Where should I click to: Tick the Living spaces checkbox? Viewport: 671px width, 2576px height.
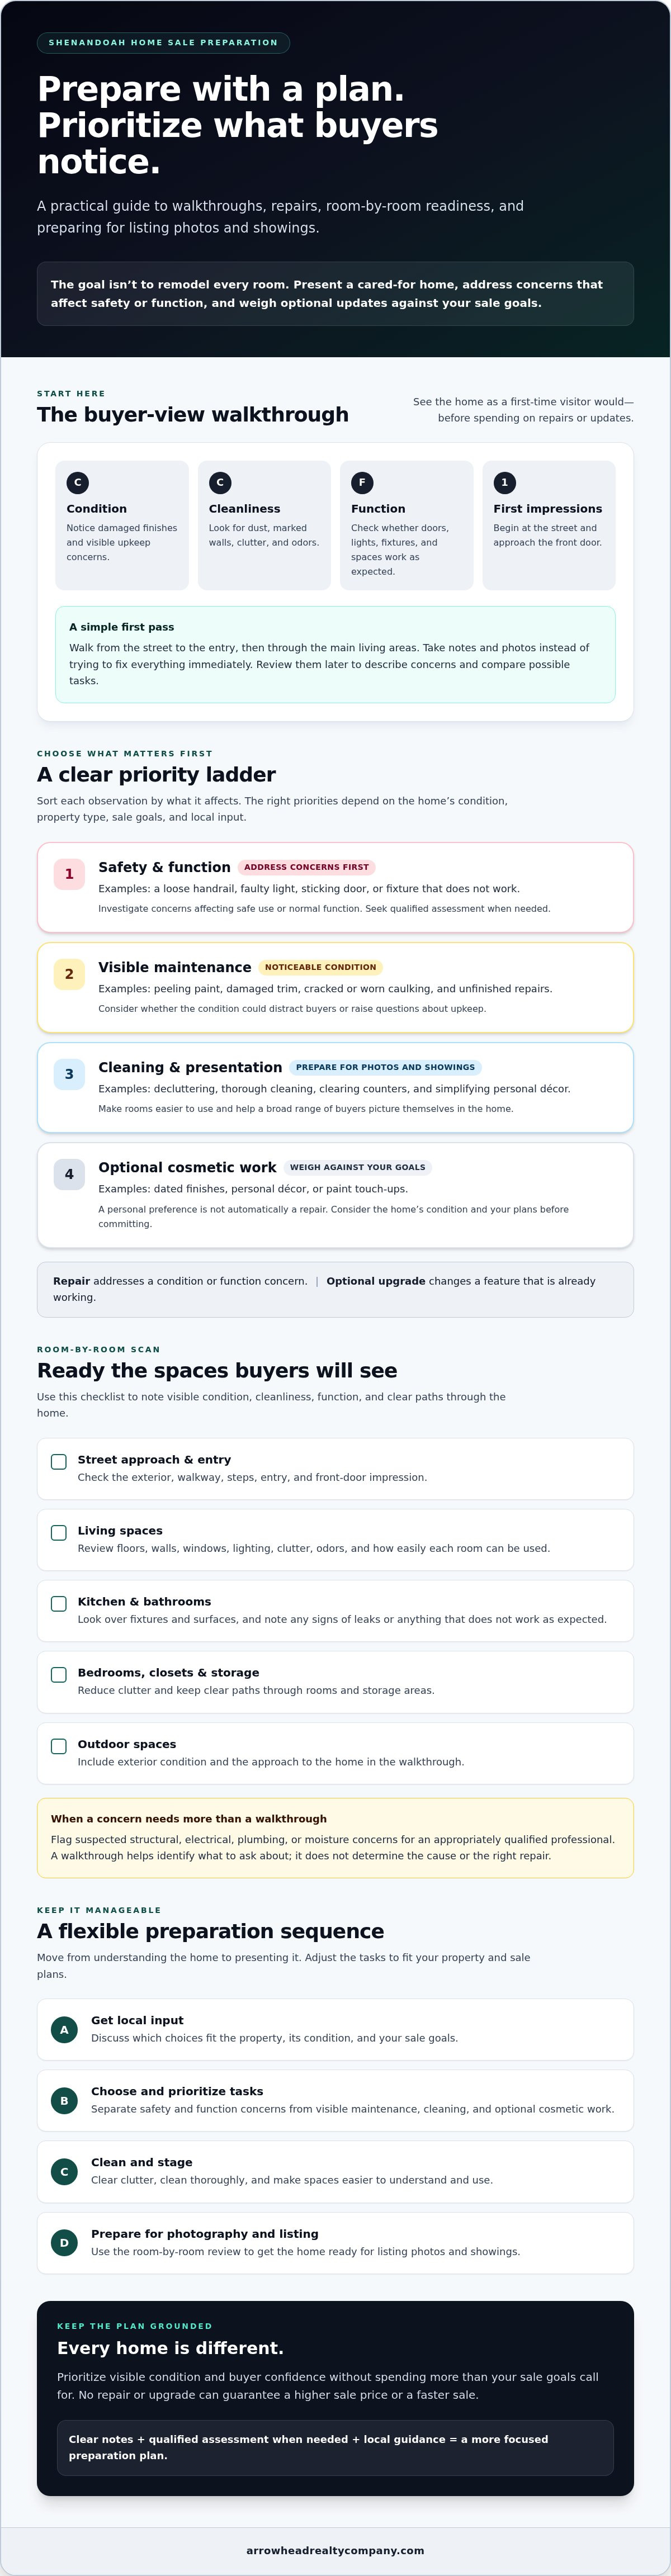pyautogui.click(x=59, y=1533)
